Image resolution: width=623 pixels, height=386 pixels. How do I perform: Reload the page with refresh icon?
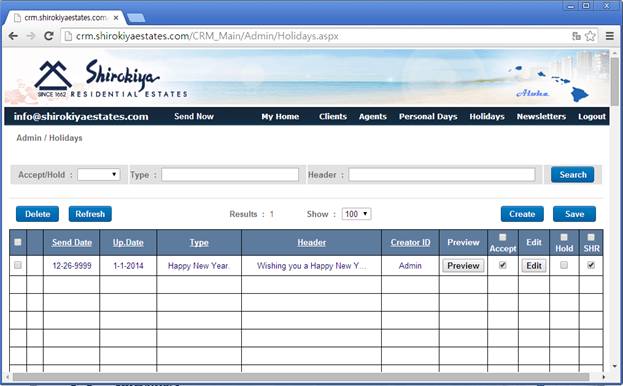click(49, 36)
